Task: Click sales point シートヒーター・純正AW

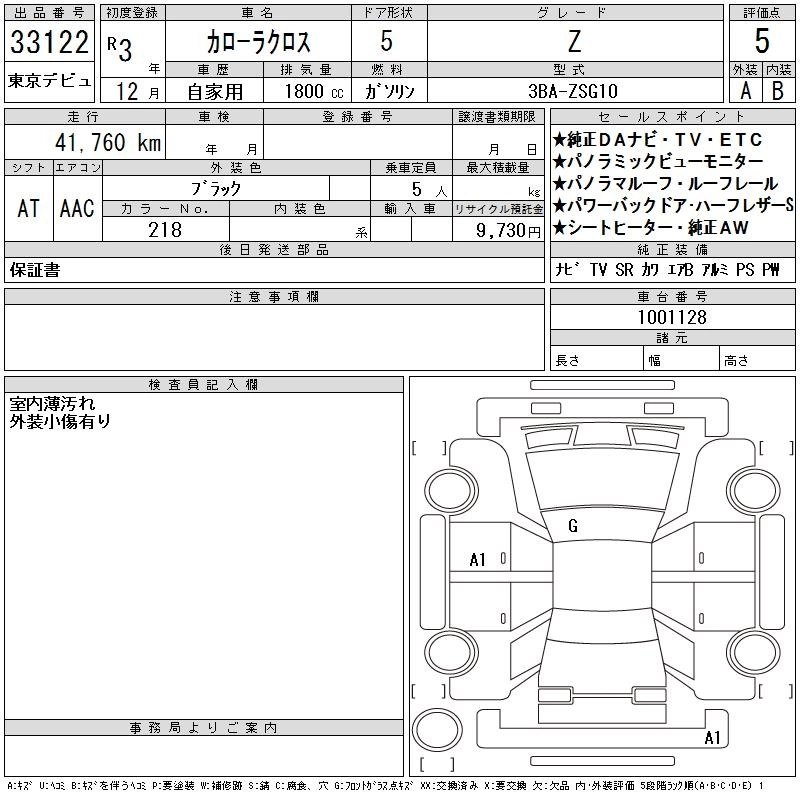Action: pos(651,228)
